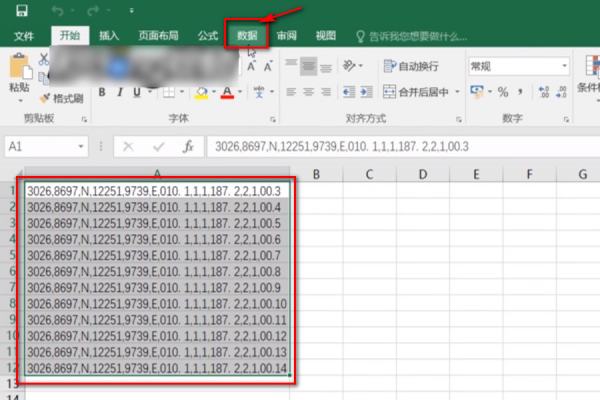Screen dimensions: 600x400
Task: Toggle underline formatting
Action: pos(137,92)
